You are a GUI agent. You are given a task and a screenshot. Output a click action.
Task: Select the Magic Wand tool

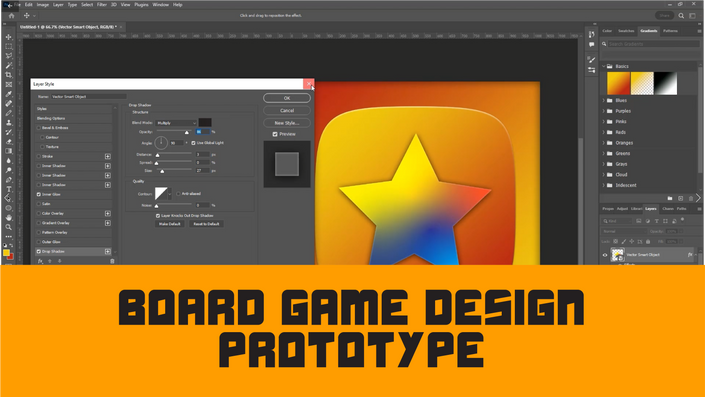click(x=9, y=65)
